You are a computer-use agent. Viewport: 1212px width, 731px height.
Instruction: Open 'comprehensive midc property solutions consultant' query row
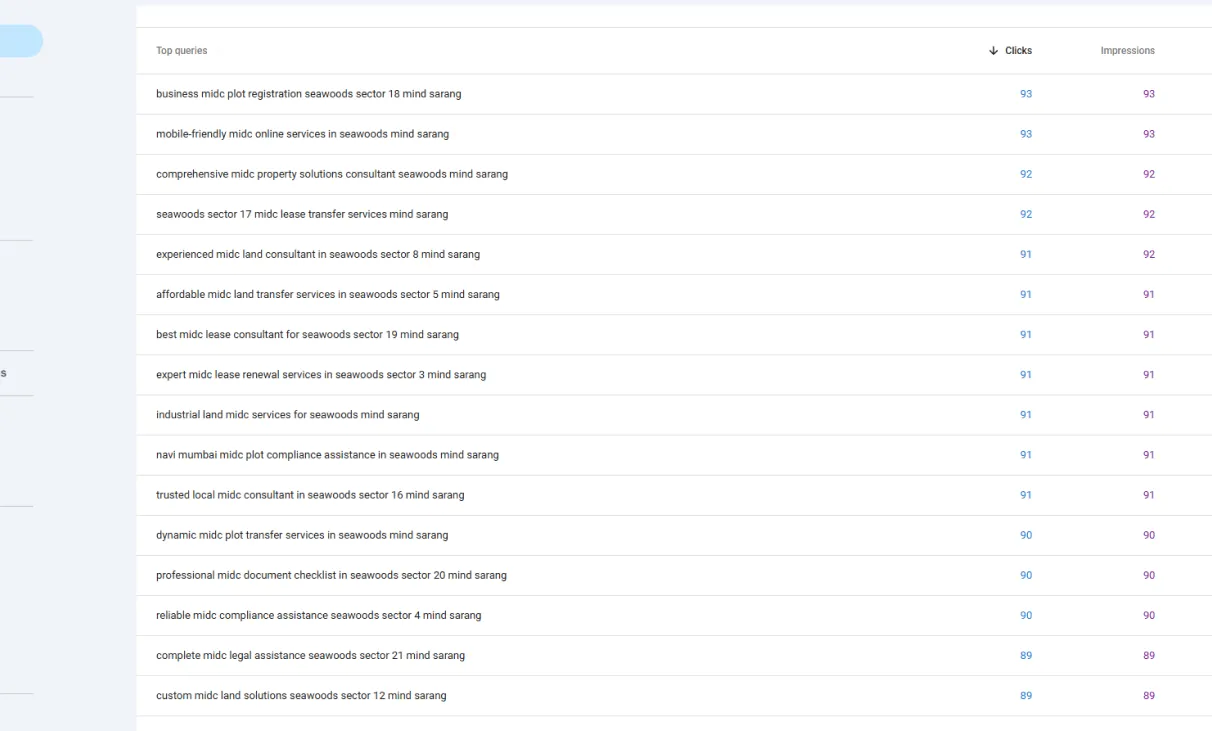coord(331,174)
